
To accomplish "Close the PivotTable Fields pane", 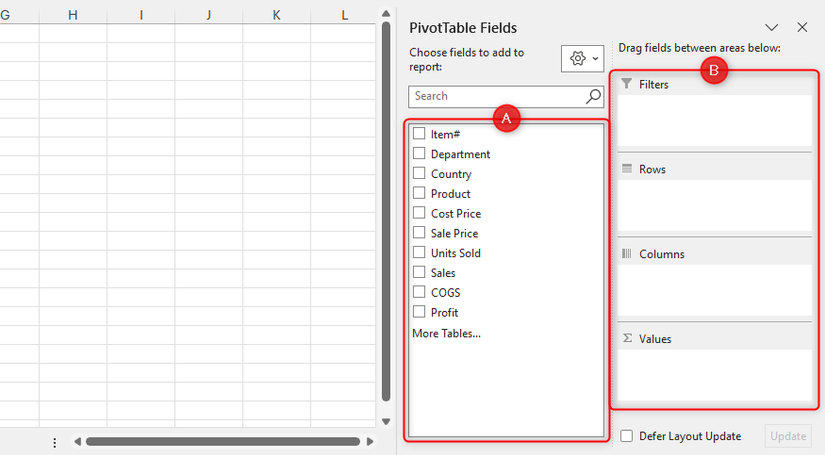I will pos(802,28).
